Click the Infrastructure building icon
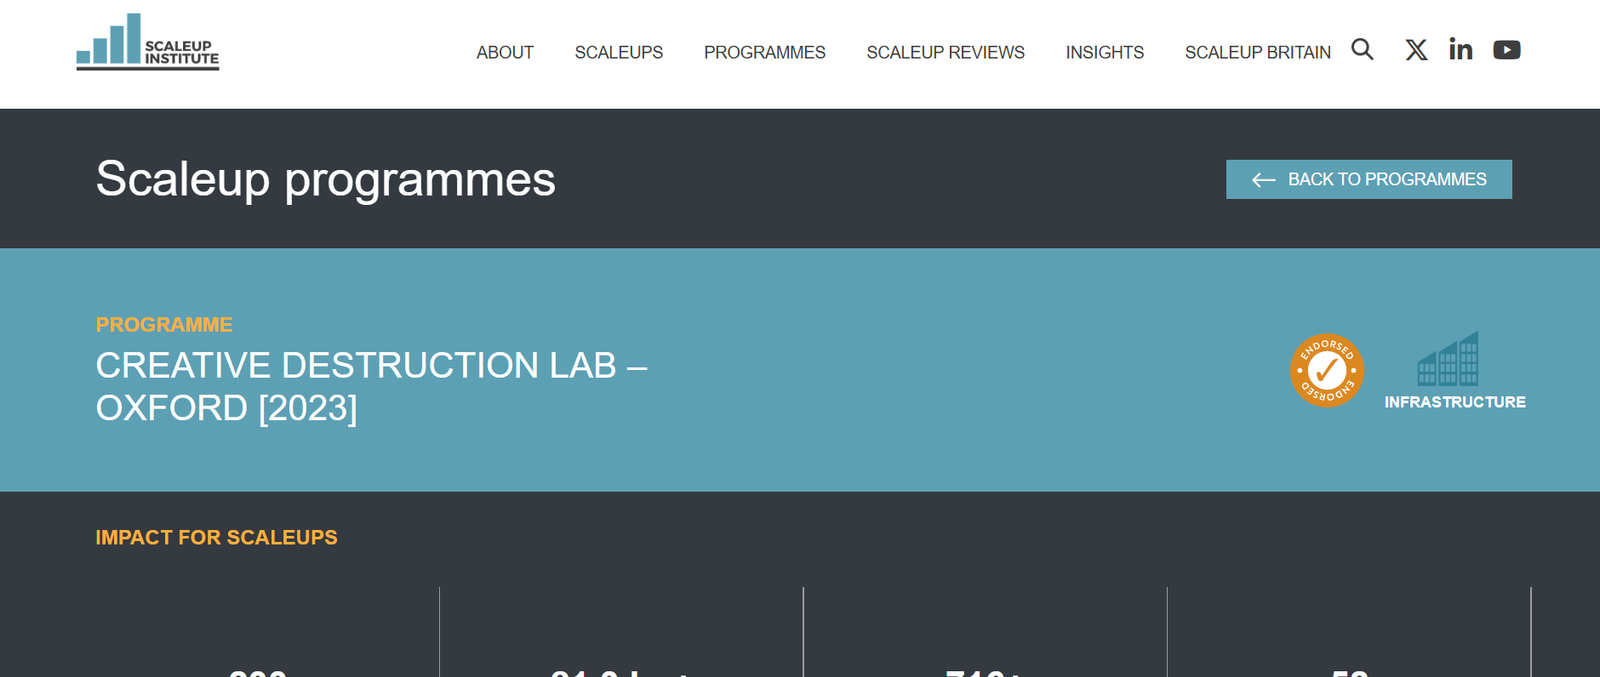The image size is (1600, 677). point(1448,360)
